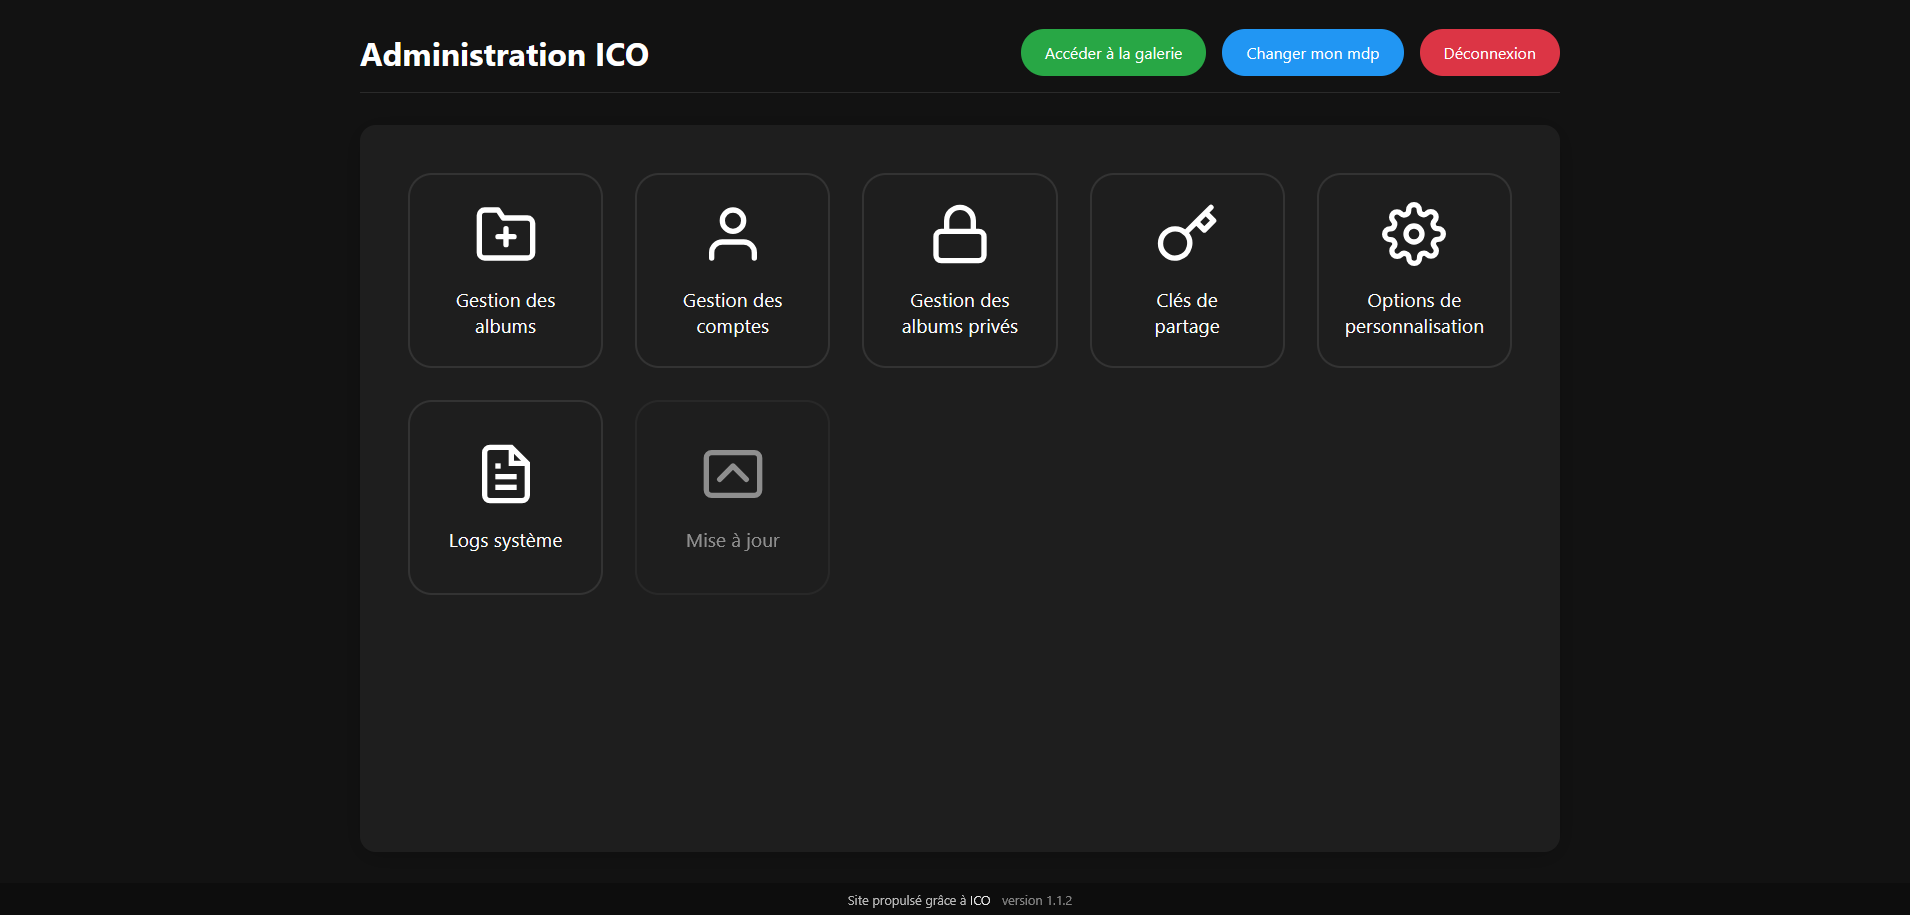Click the "version 1.1.2" footer text
The image size is (1910, 915).
click(1036, 901)
